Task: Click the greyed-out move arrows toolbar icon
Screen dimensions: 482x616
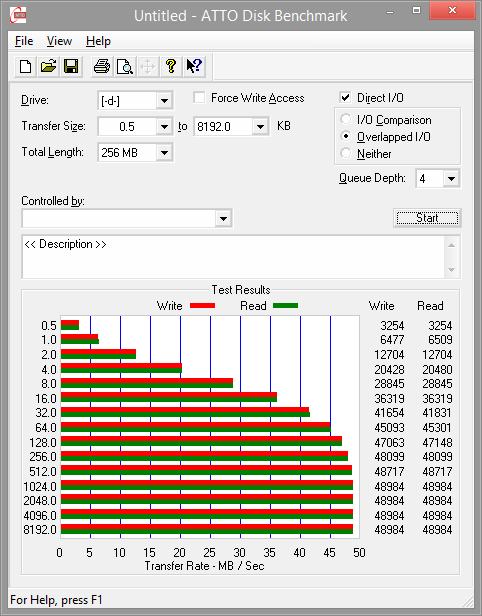Action: pos(148,66)
